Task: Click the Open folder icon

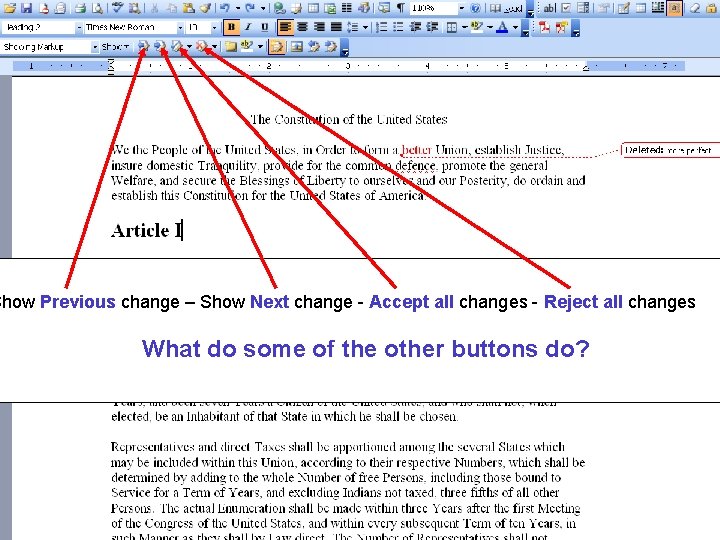Action: [10, 8]
